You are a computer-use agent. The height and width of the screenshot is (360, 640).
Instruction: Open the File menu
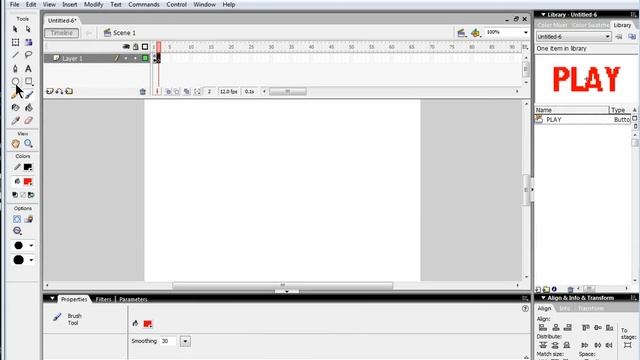point(14,4)
